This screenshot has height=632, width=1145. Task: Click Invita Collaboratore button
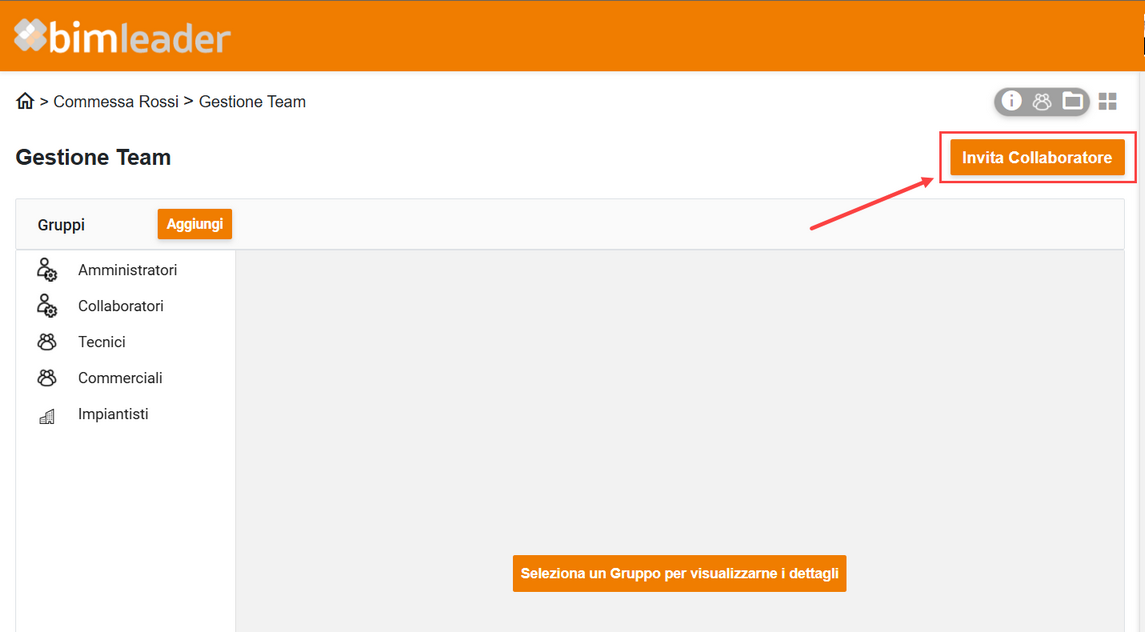pyautogui.click(x=1037, y=157)
